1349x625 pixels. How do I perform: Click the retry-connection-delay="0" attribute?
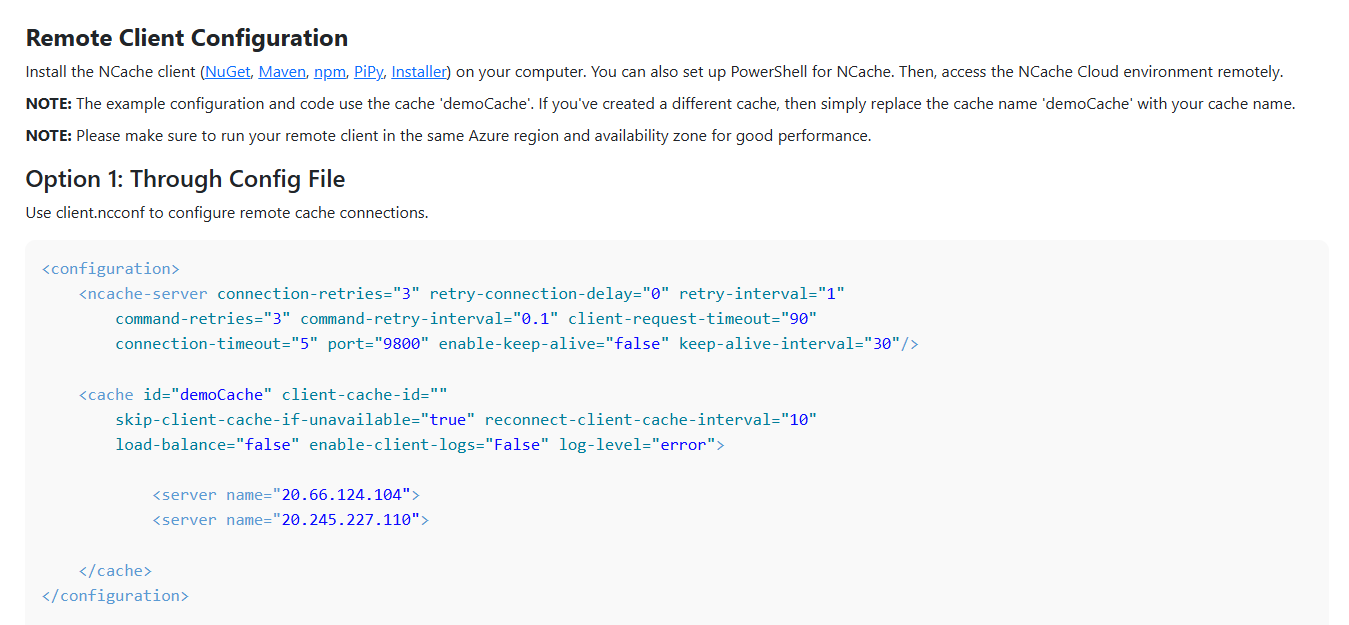pos(550,293)
